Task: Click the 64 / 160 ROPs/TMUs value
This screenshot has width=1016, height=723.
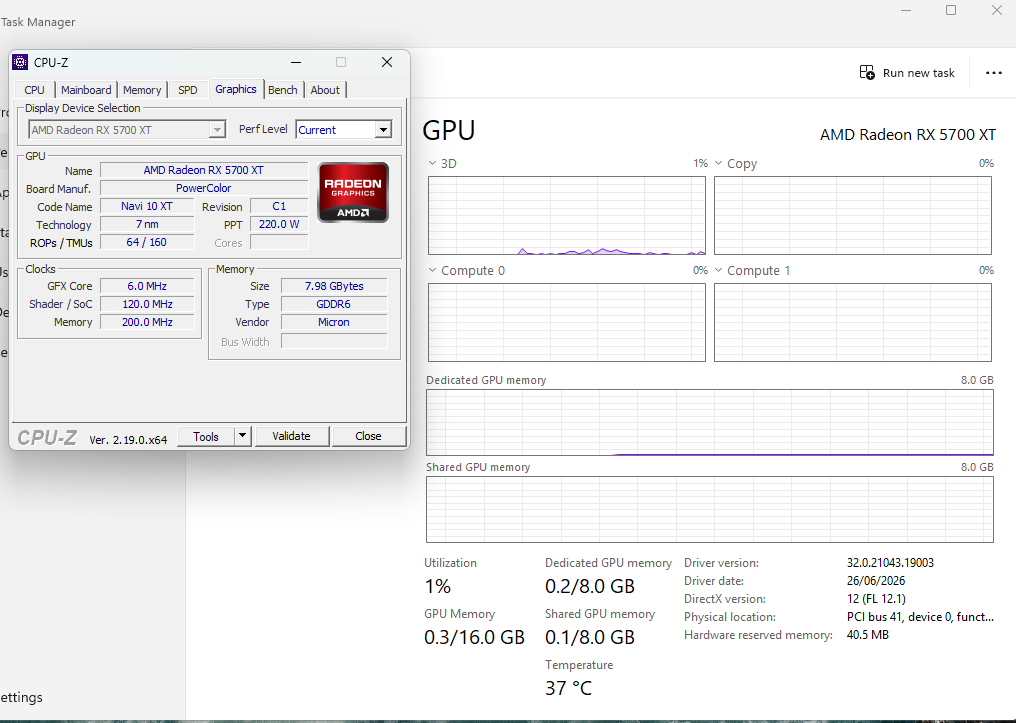Action: click(147, 242)
